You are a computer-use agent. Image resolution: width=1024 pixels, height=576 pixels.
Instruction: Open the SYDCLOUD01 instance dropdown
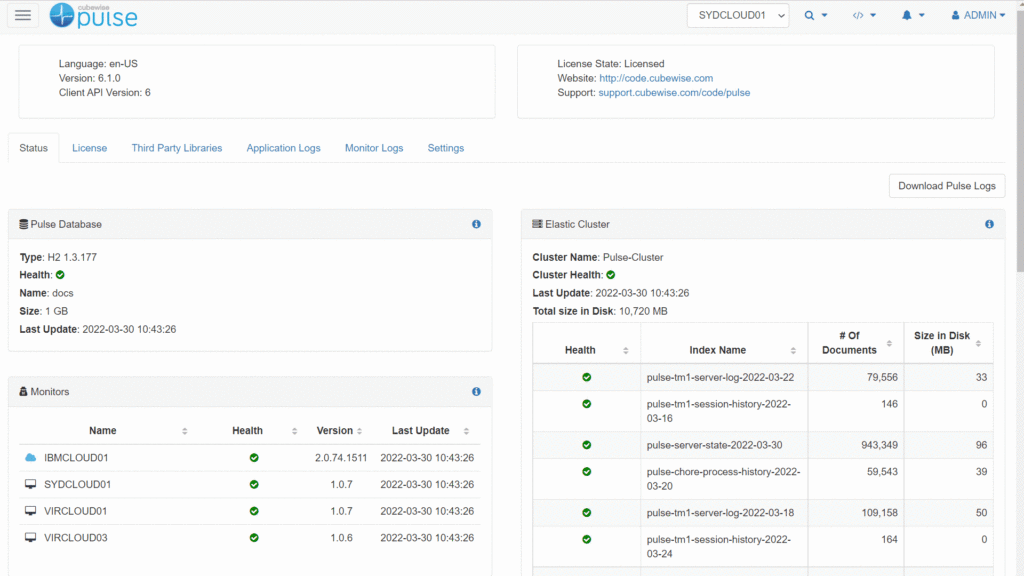pos(737,15)
